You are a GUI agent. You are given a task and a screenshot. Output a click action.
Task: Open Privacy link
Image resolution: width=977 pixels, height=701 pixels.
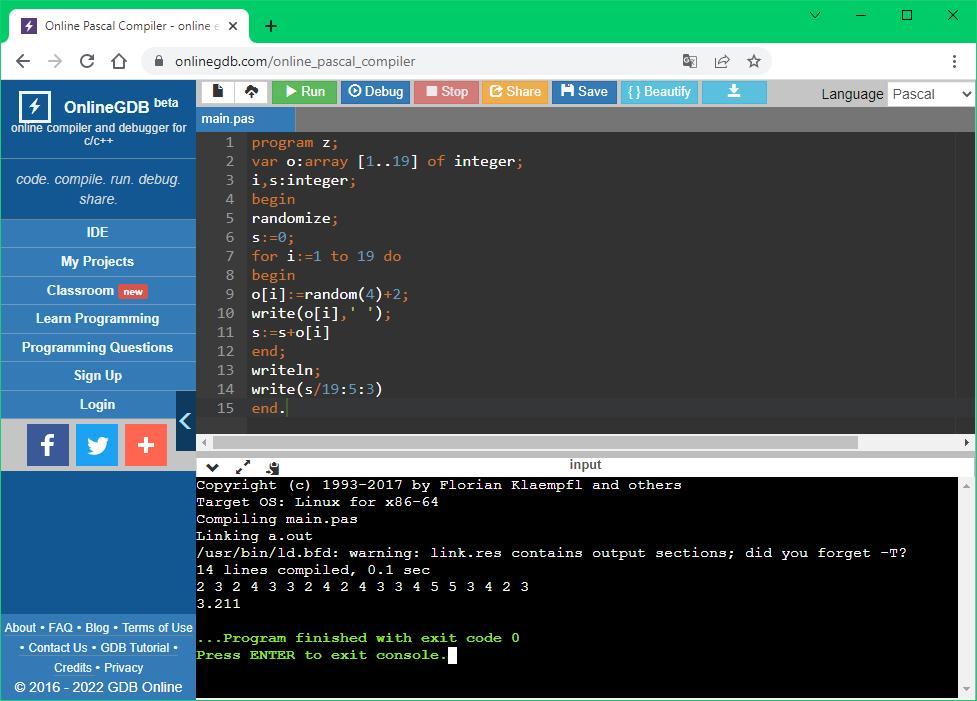pos(123,668)
